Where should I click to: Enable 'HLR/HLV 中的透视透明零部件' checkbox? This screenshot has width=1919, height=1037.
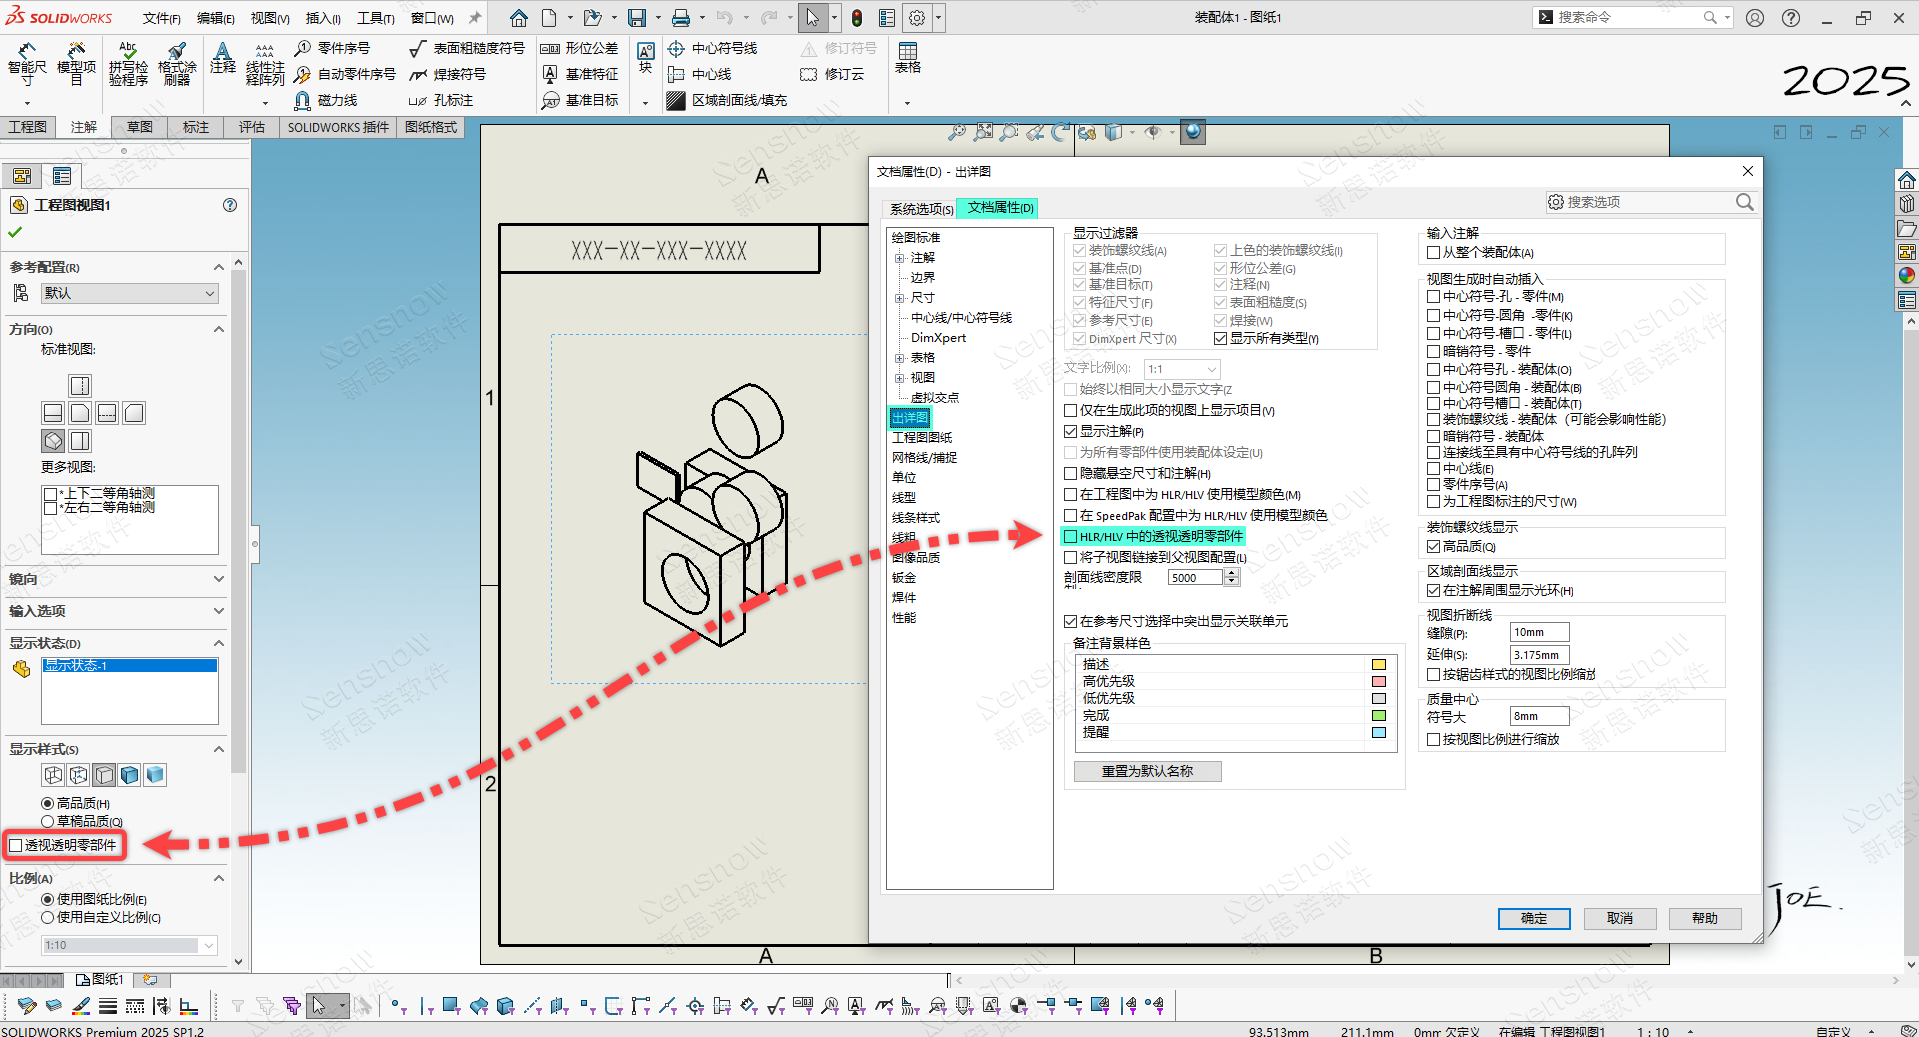point(1071,536)
